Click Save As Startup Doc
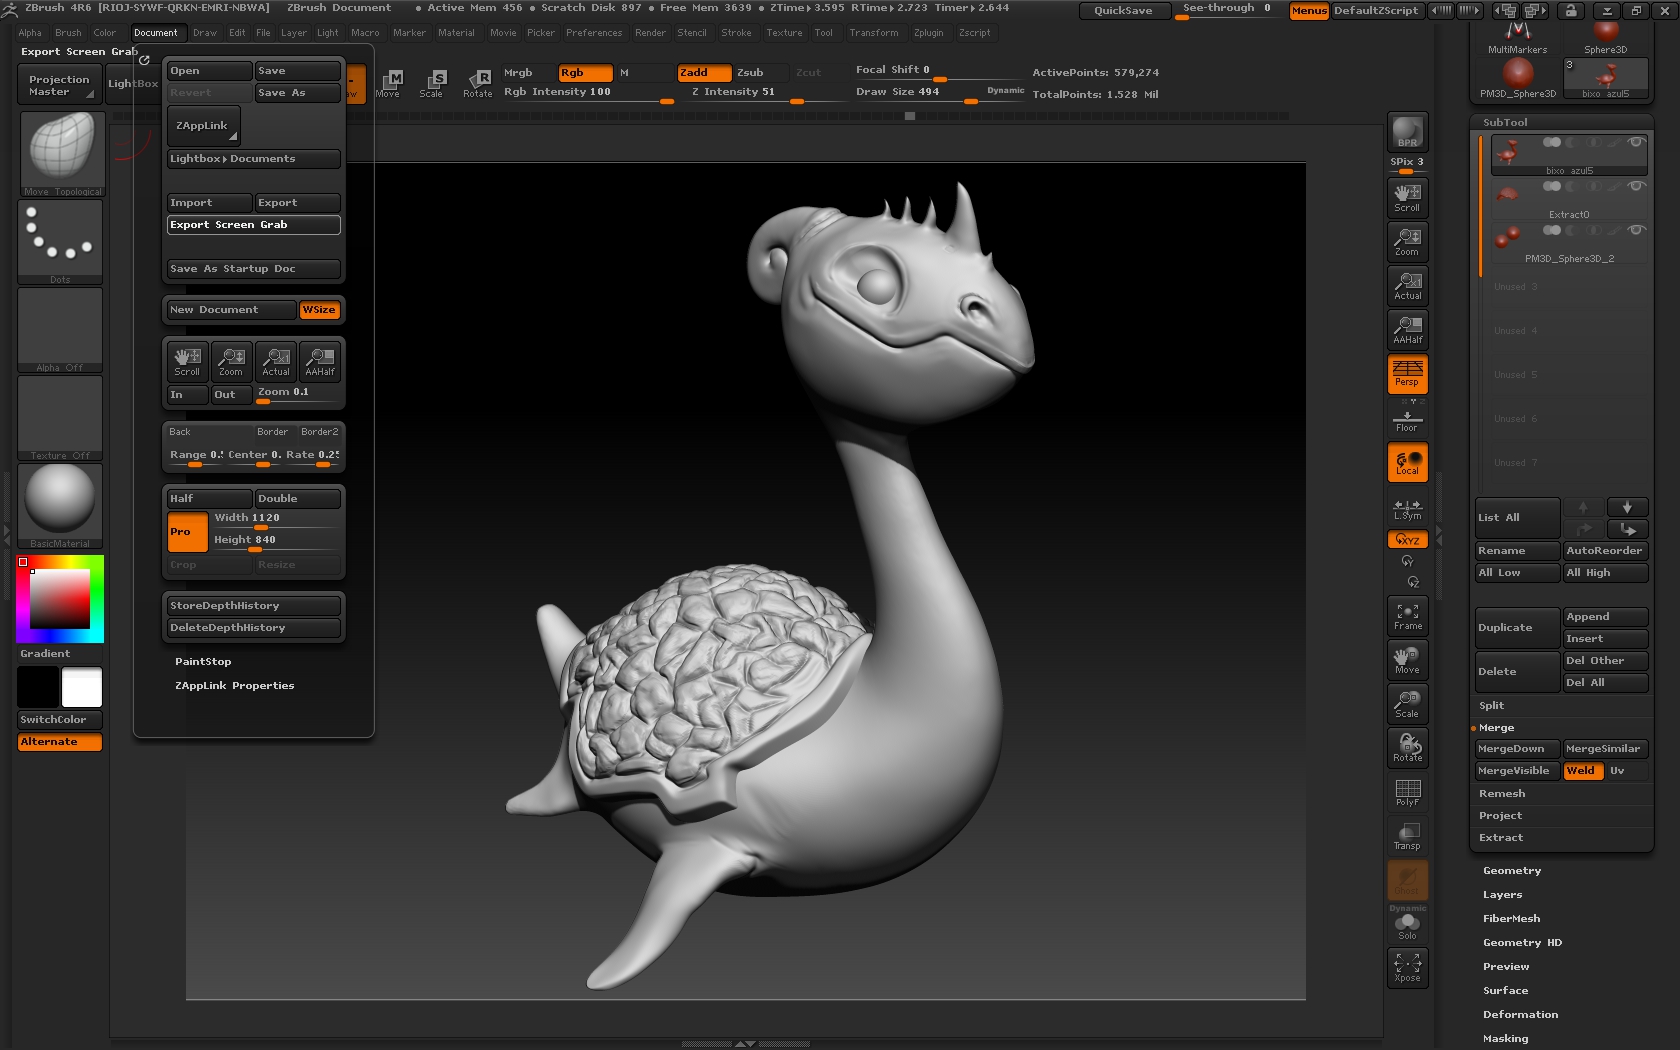 click(x=253, y=269)
